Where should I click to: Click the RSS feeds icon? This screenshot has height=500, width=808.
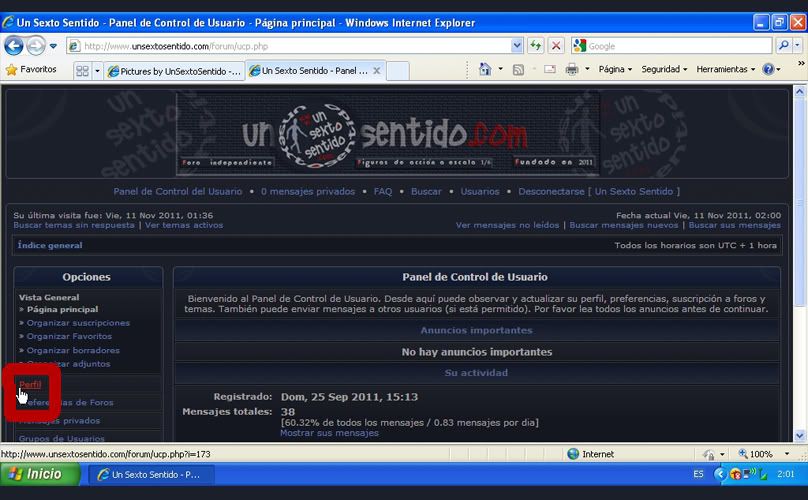518,70
